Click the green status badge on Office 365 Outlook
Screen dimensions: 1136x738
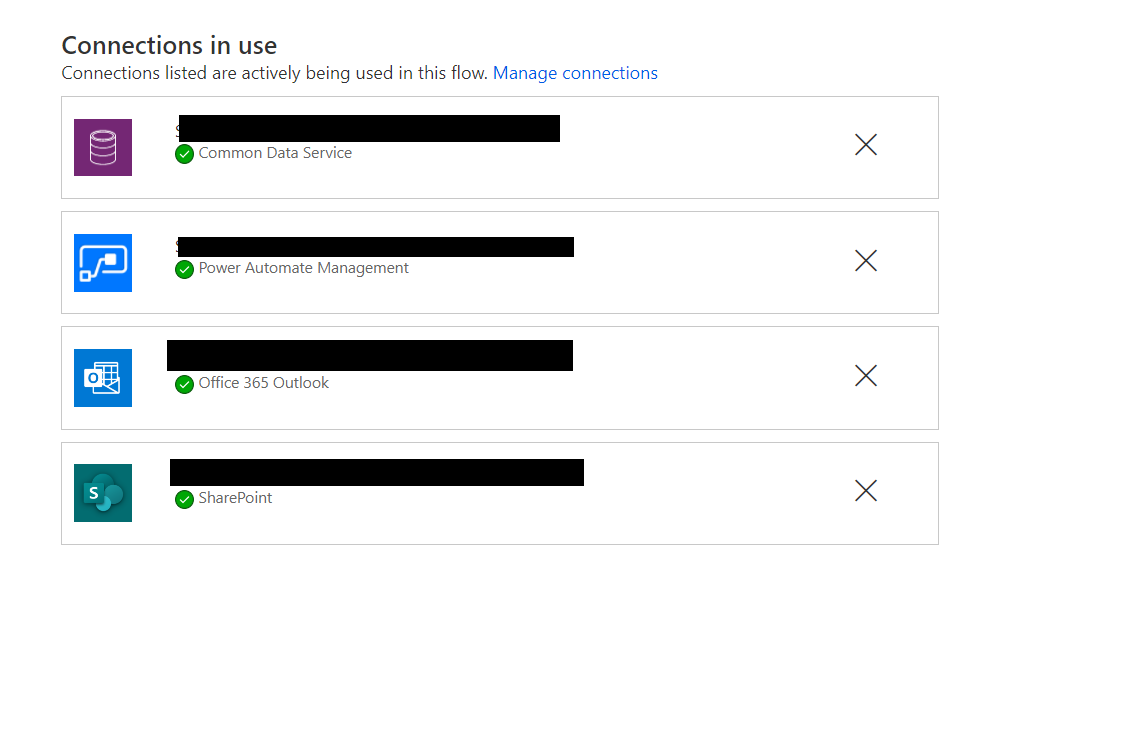pyautogui.click(x=184, y=384)
